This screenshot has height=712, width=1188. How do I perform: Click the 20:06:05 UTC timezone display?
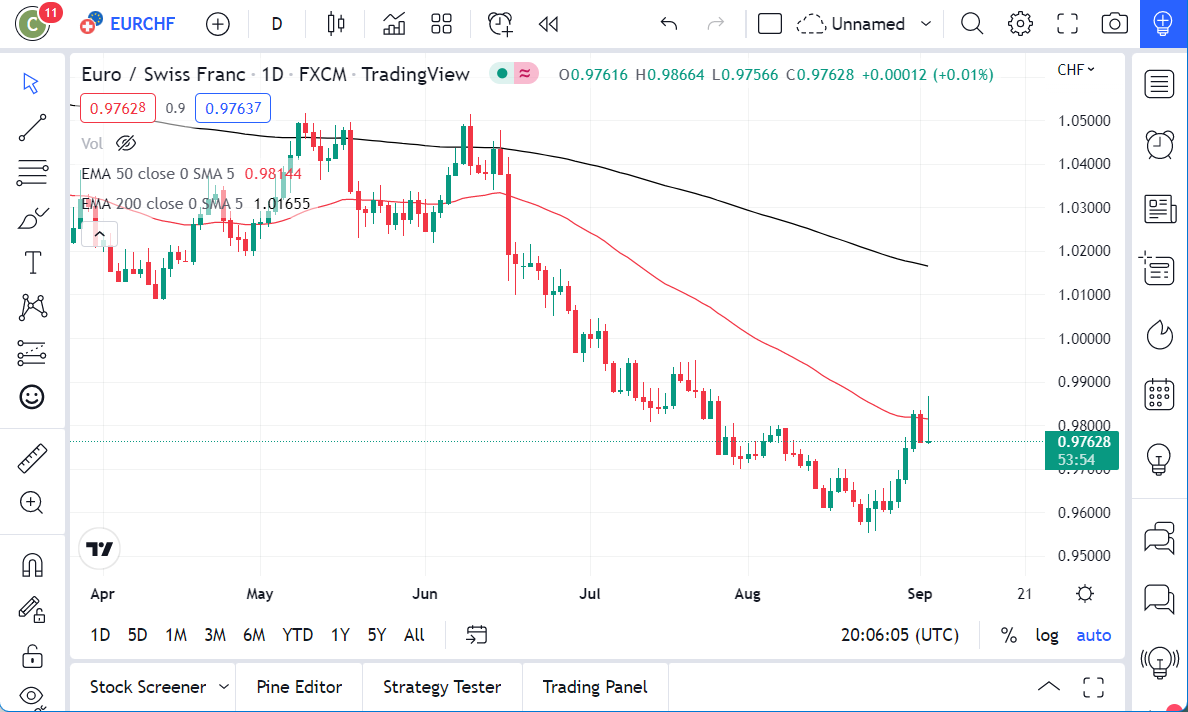[898, 635]
